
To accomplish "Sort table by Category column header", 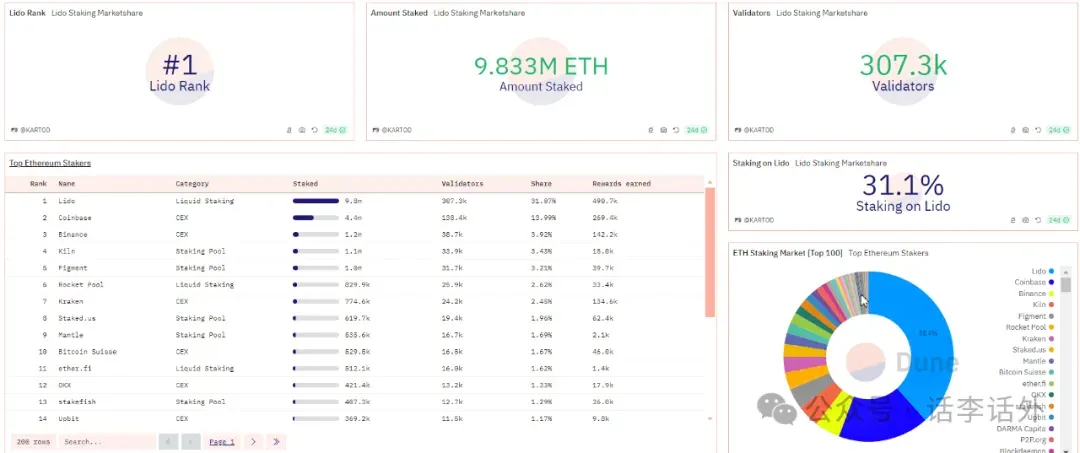I will (192, 184).
